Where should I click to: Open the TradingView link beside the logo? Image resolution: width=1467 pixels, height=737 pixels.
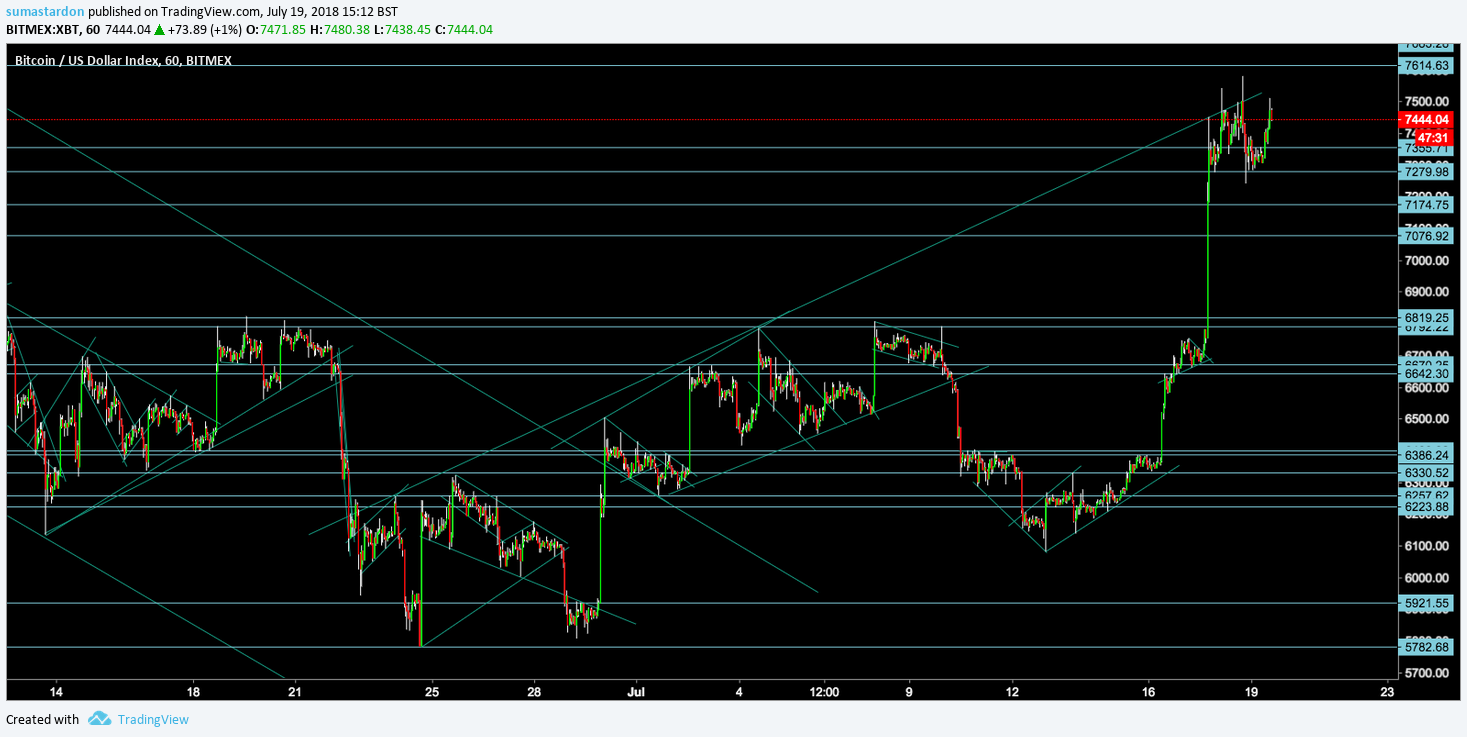click(153, 719)
